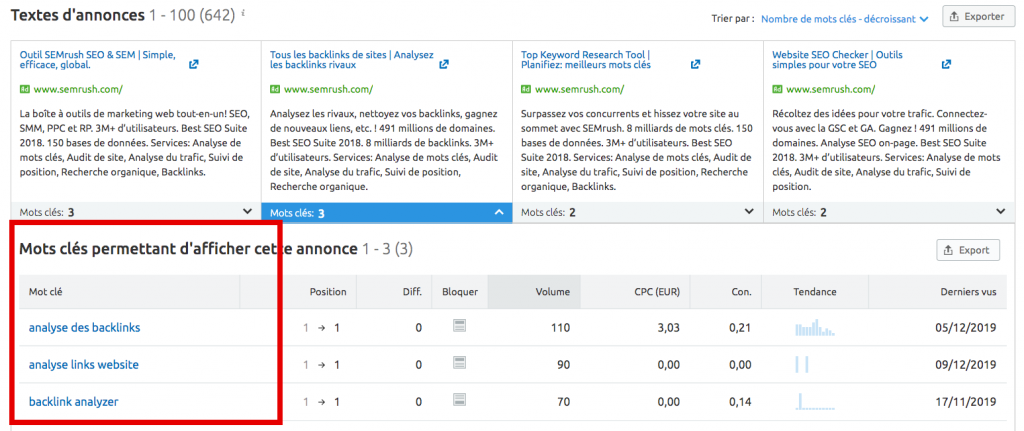Click www.semrush.com URL in Tous les backlinks ad
Viewport: 1024px width, 431px height.
tap(328, 89)
